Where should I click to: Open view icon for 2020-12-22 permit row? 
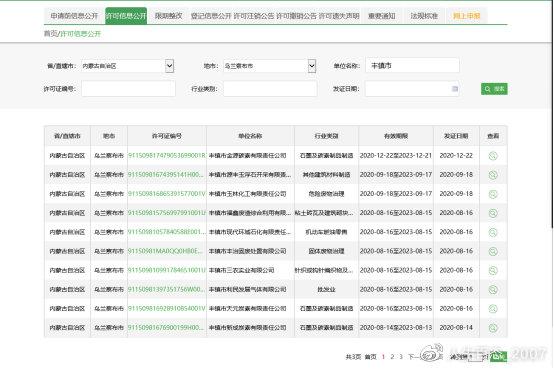pos(493,156)
